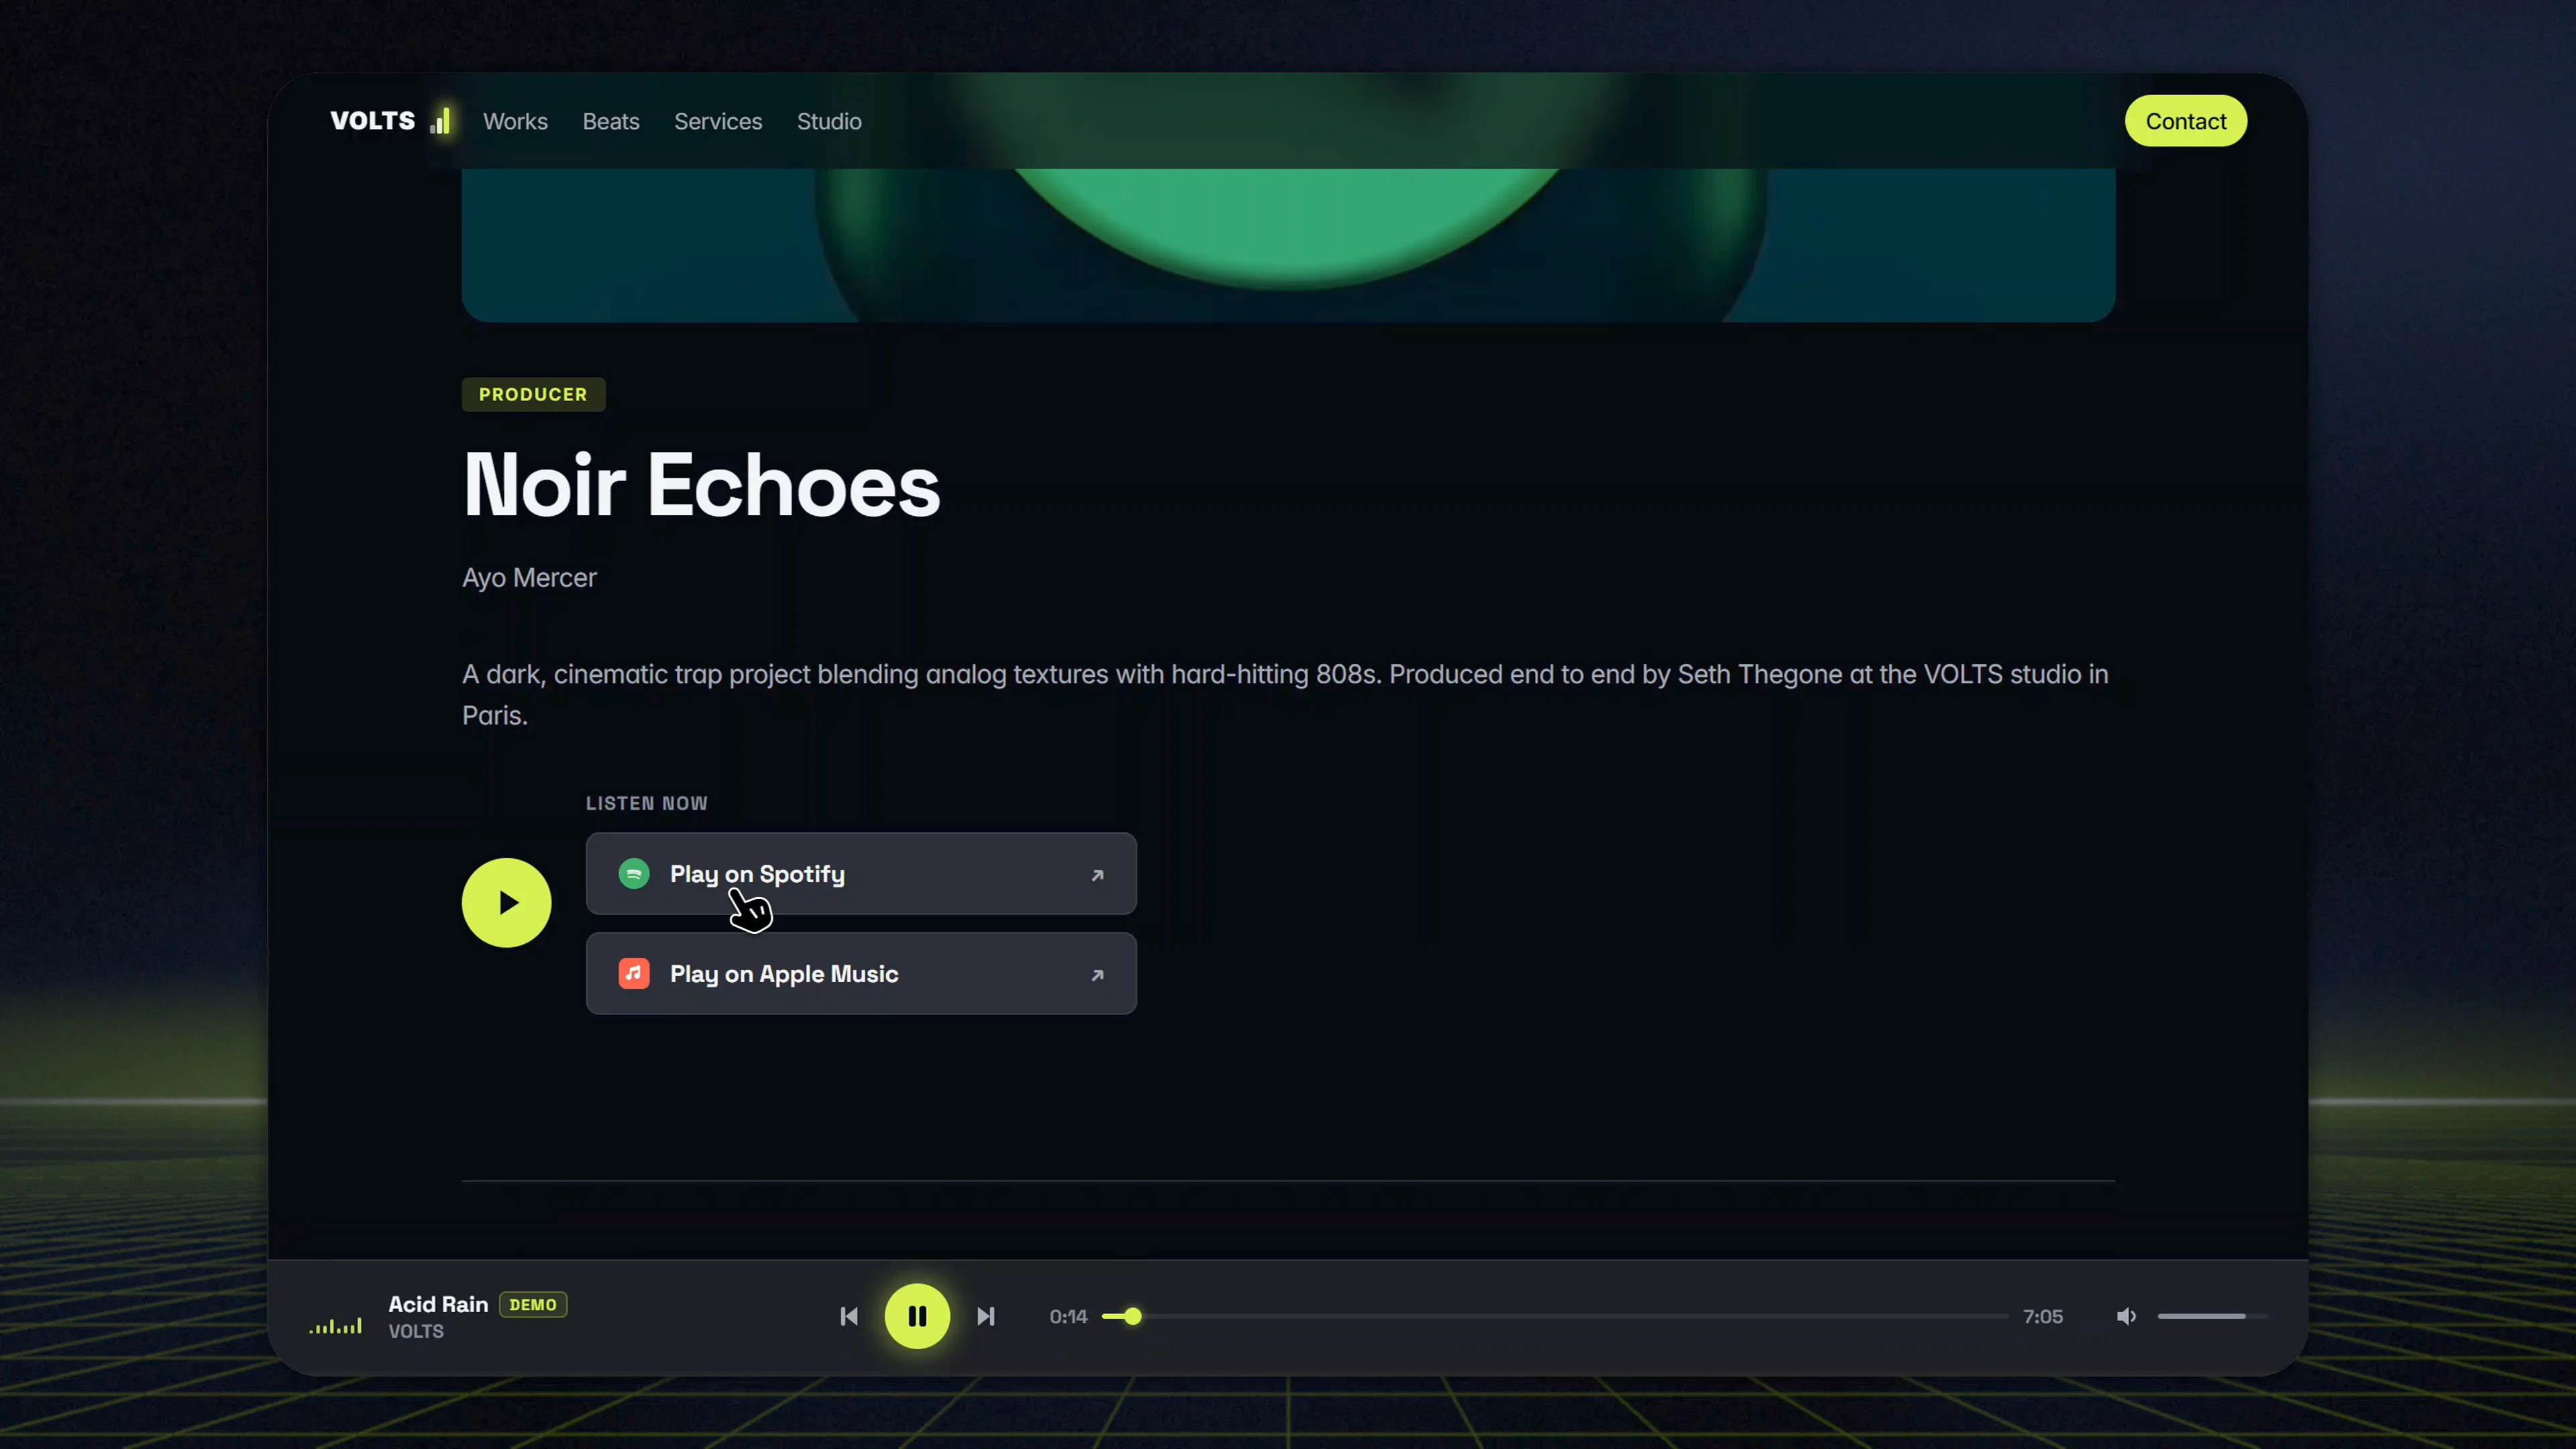Open Play on Spotify link
The width and height of the screenshot is (2576, 1449).
(861, 874)
